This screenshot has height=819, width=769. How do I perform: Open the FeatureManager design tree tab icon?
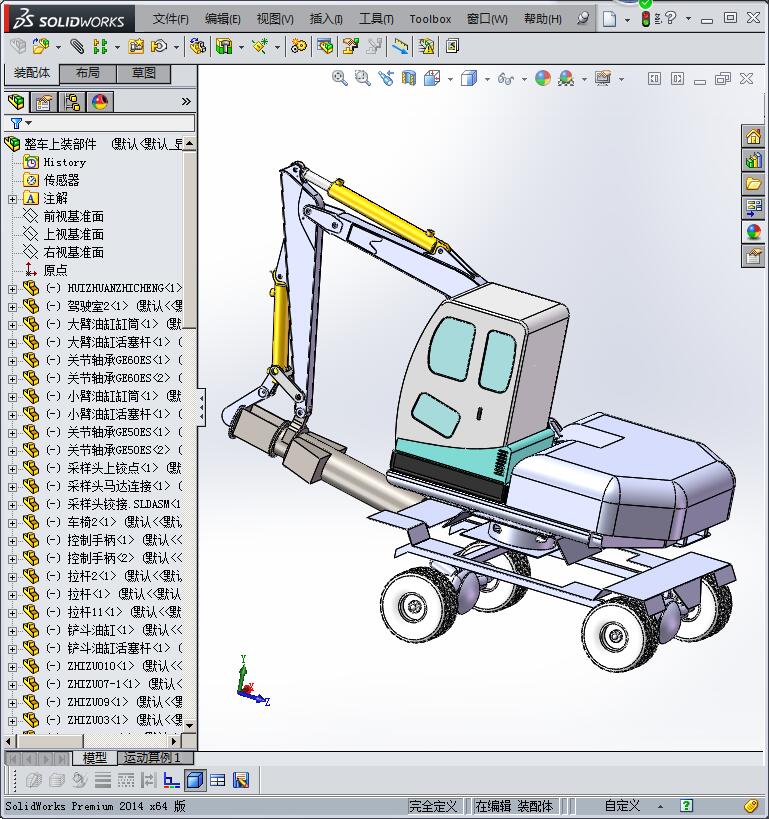click(x=16, y=101)
